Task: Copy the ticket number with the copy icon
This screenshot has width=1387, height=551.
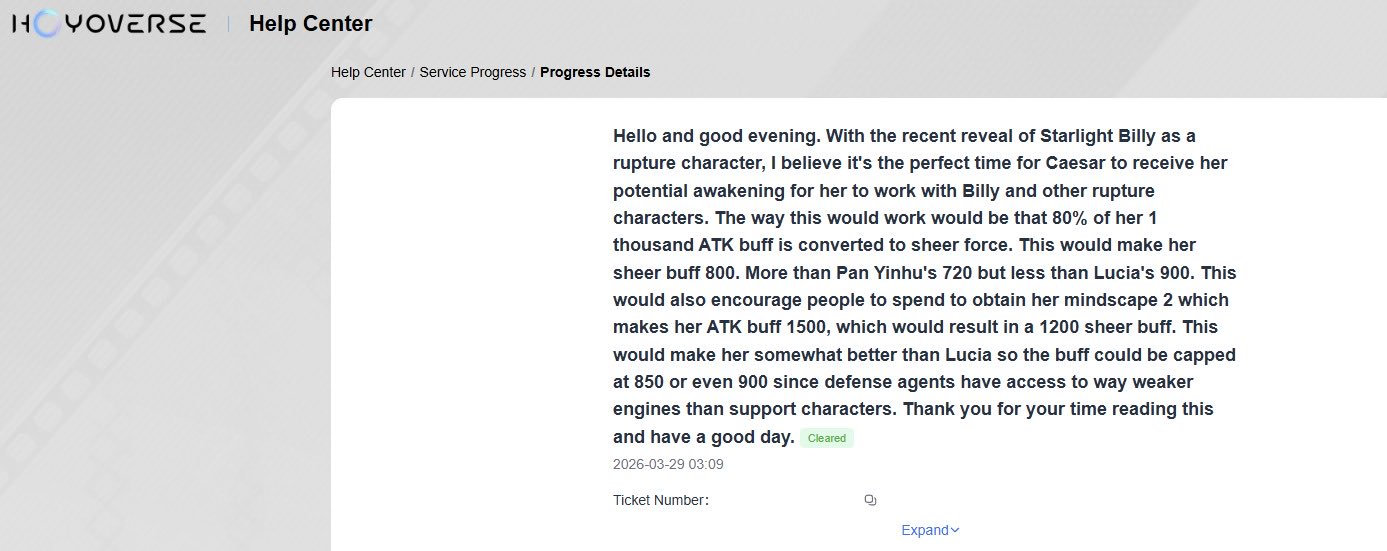Action: tap(870, 500)
